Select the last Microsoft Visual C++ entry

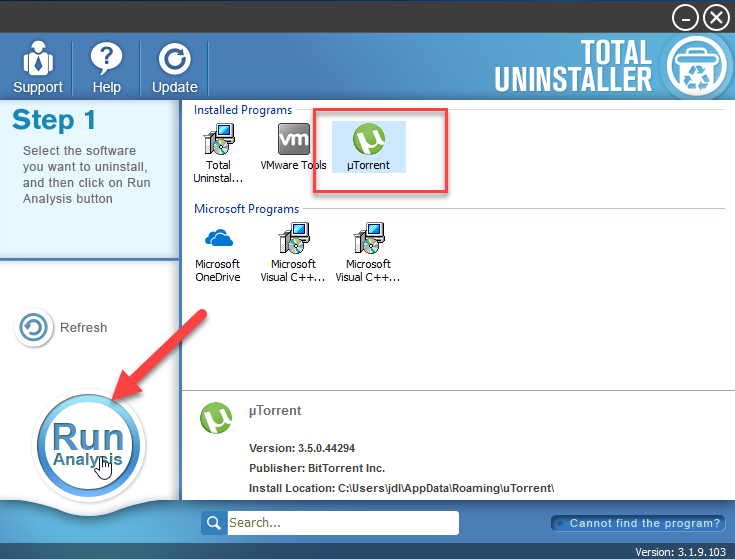pos(368,253)
